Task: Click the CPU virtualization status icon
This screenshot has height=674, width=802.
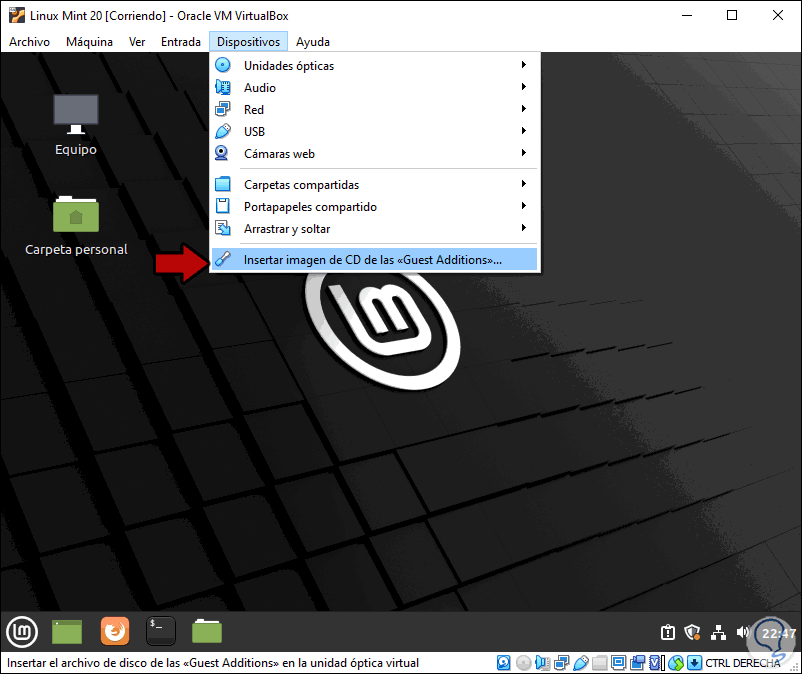Action: tap(654, 663)
